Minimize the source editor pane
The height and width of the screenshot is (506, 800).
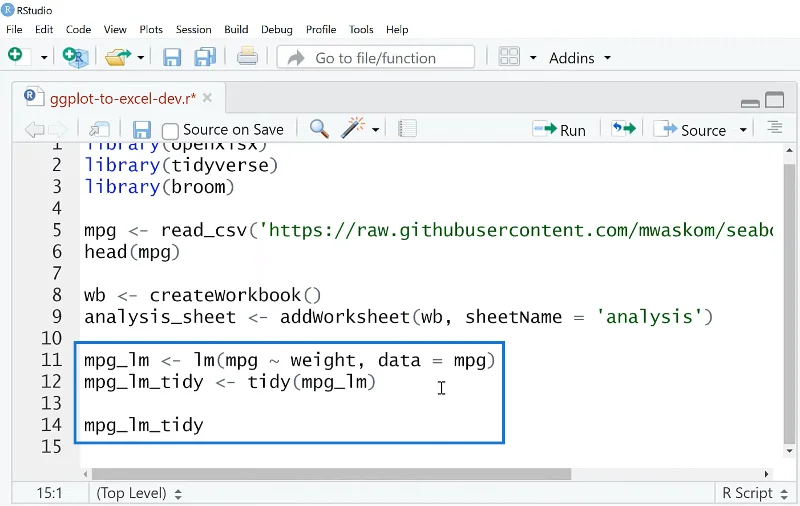tap(750, 104)
